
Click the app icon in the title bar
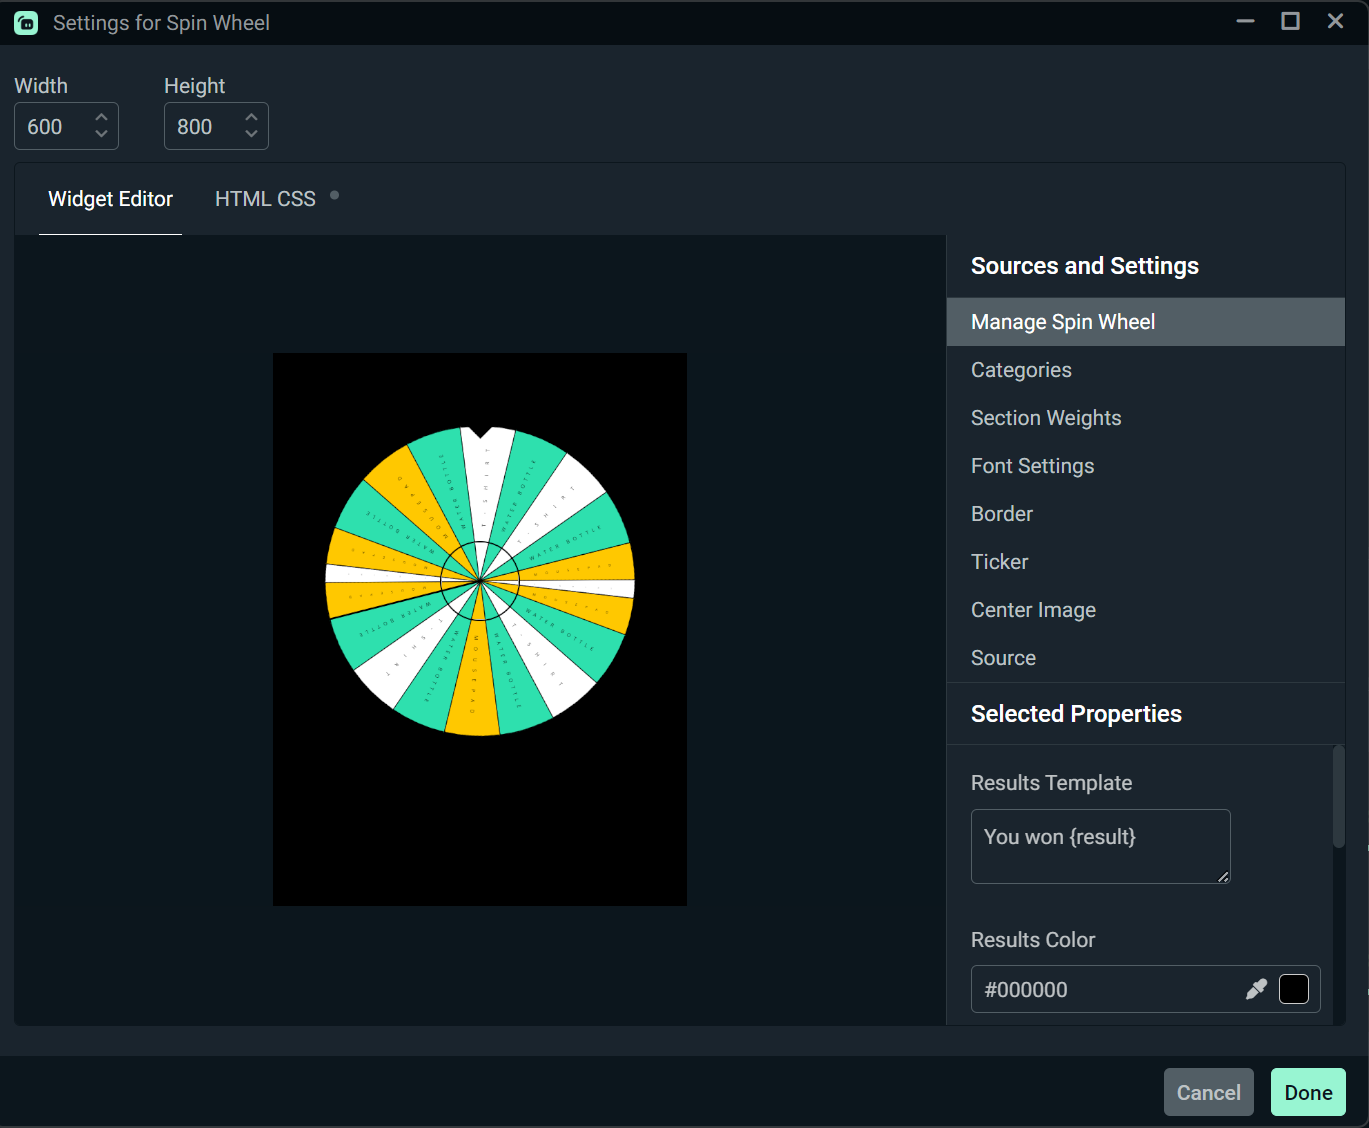(25, 21)
